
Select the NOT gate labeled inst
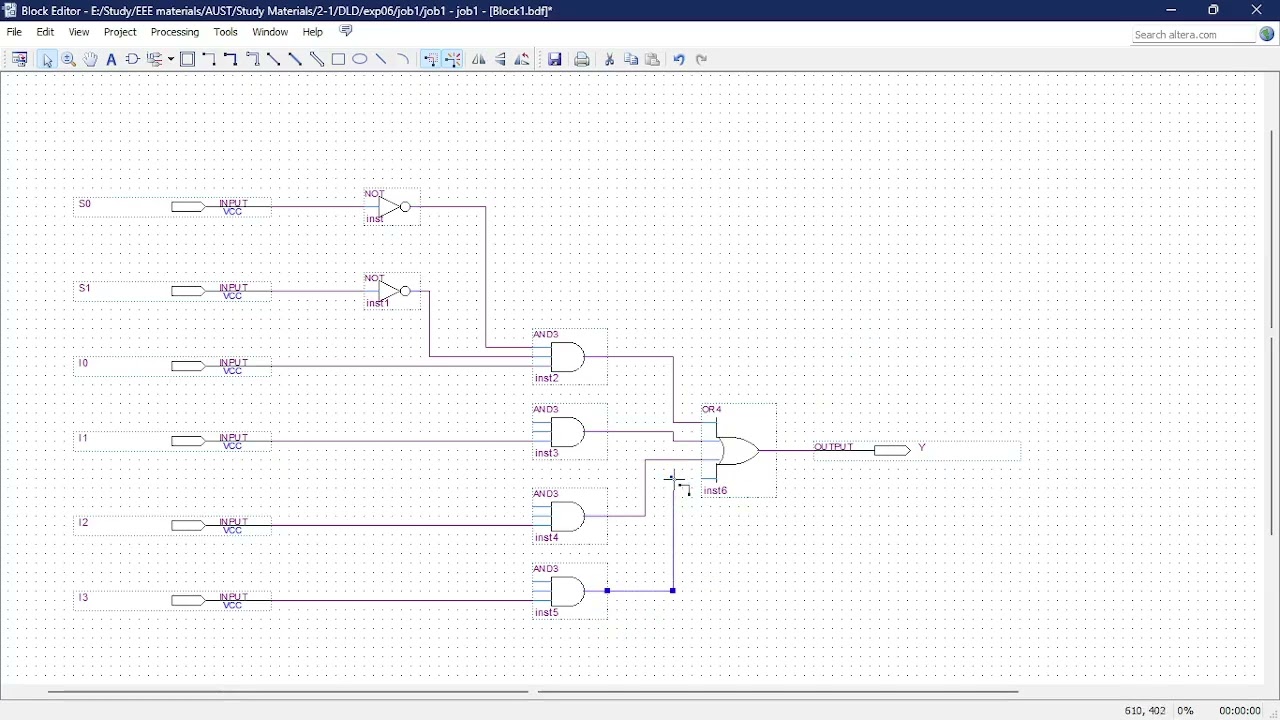point(392,207)
